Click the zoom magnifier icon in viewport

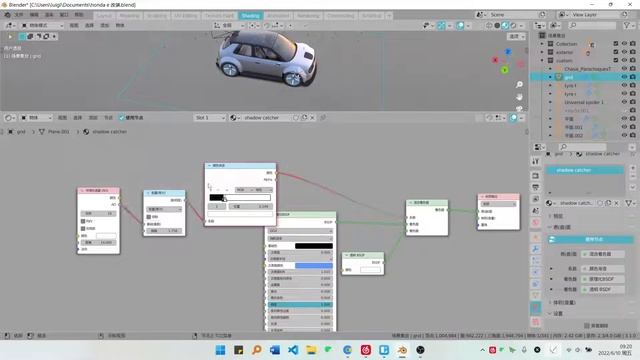519,84
